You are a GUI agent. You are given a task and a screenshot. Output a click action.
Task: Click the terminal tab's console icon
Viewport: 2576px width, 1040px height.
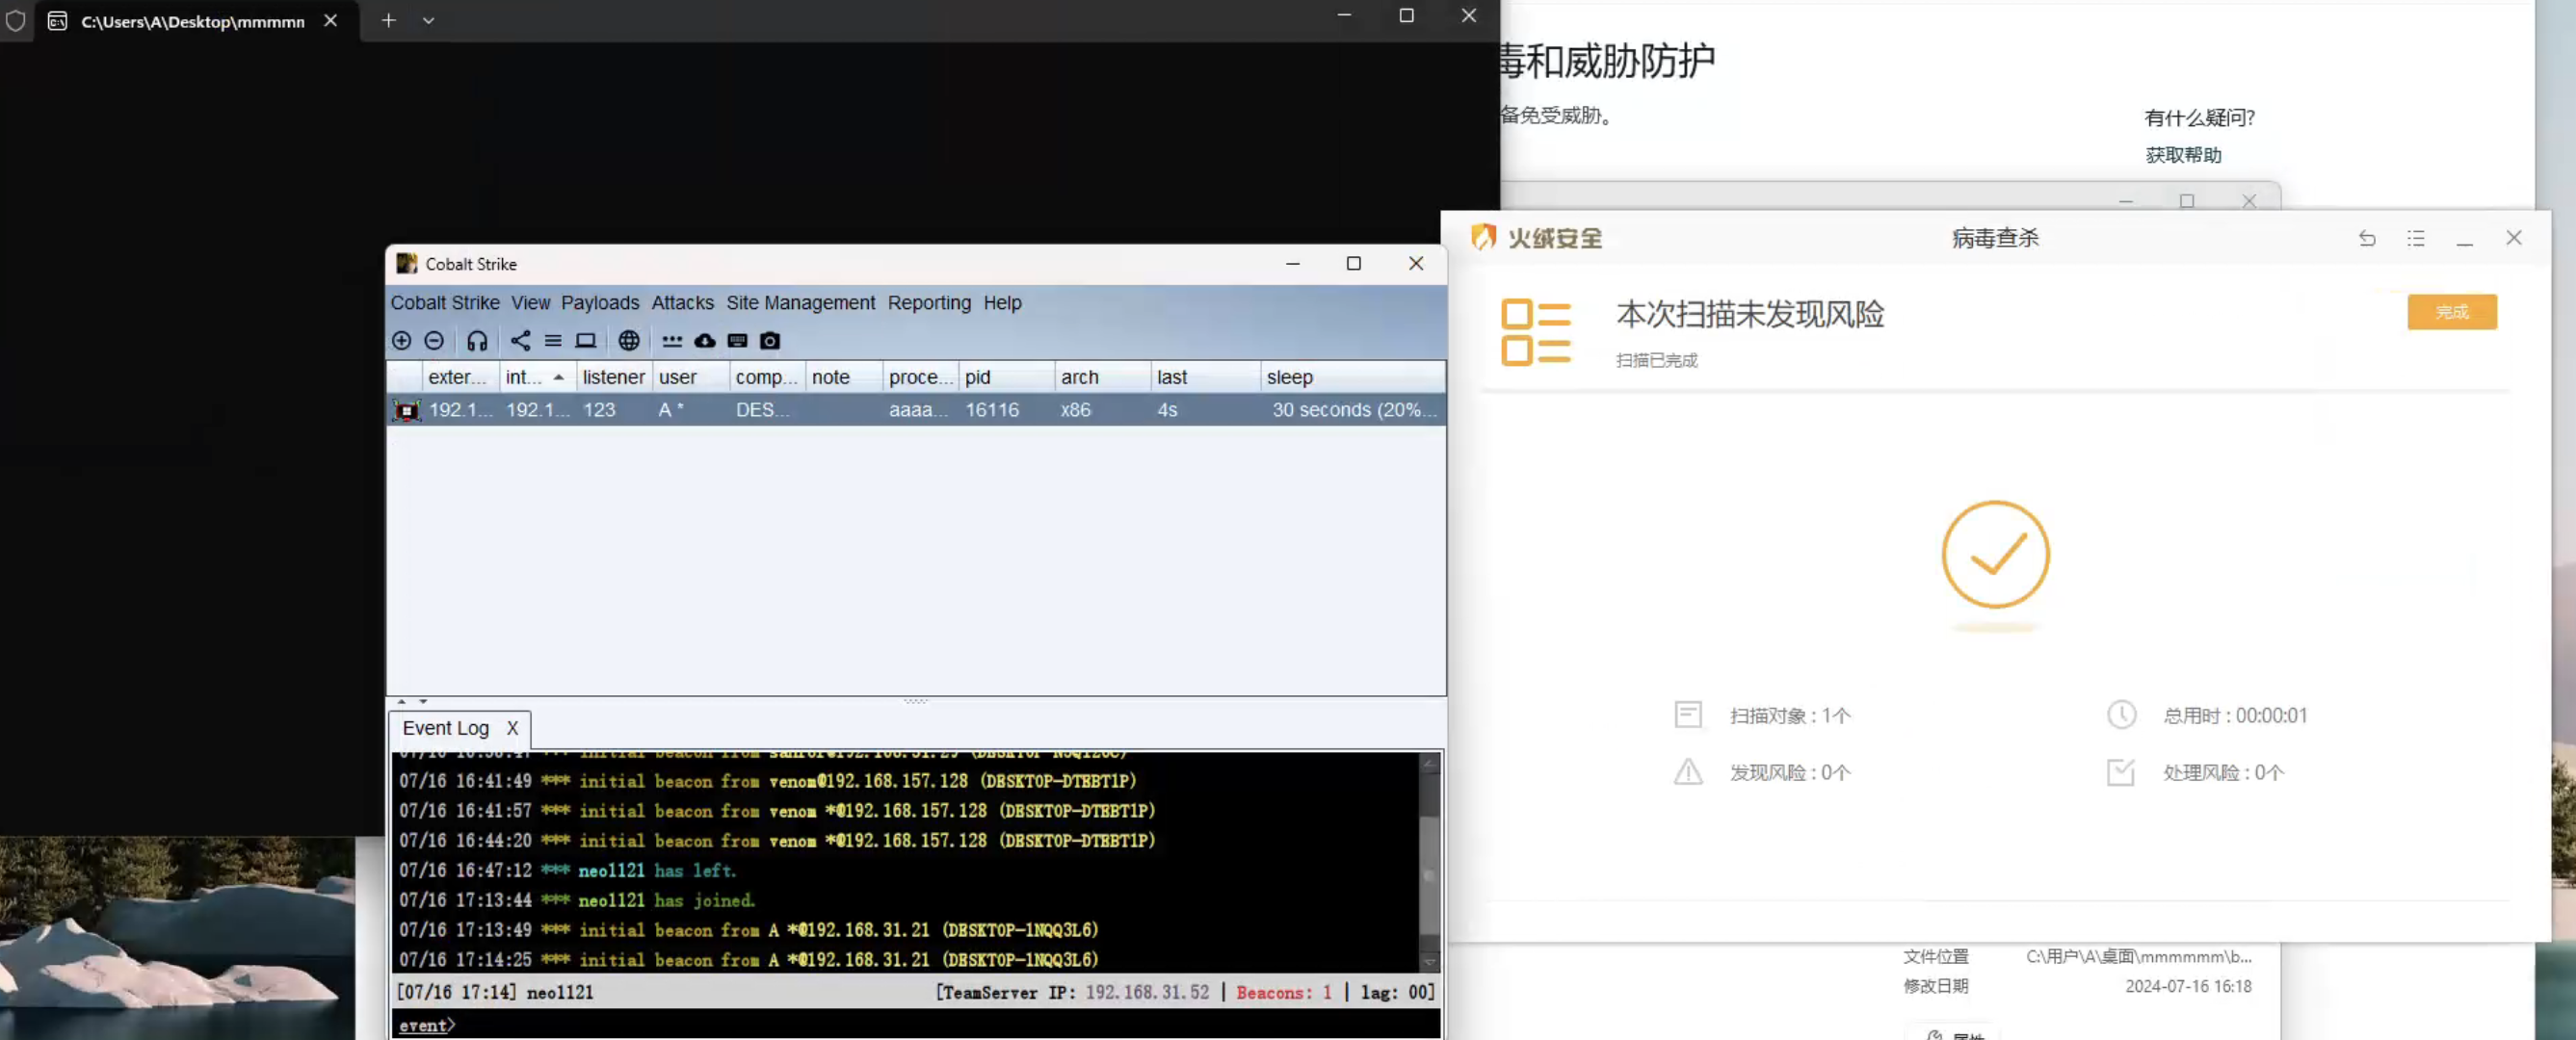tap(58, 21)
